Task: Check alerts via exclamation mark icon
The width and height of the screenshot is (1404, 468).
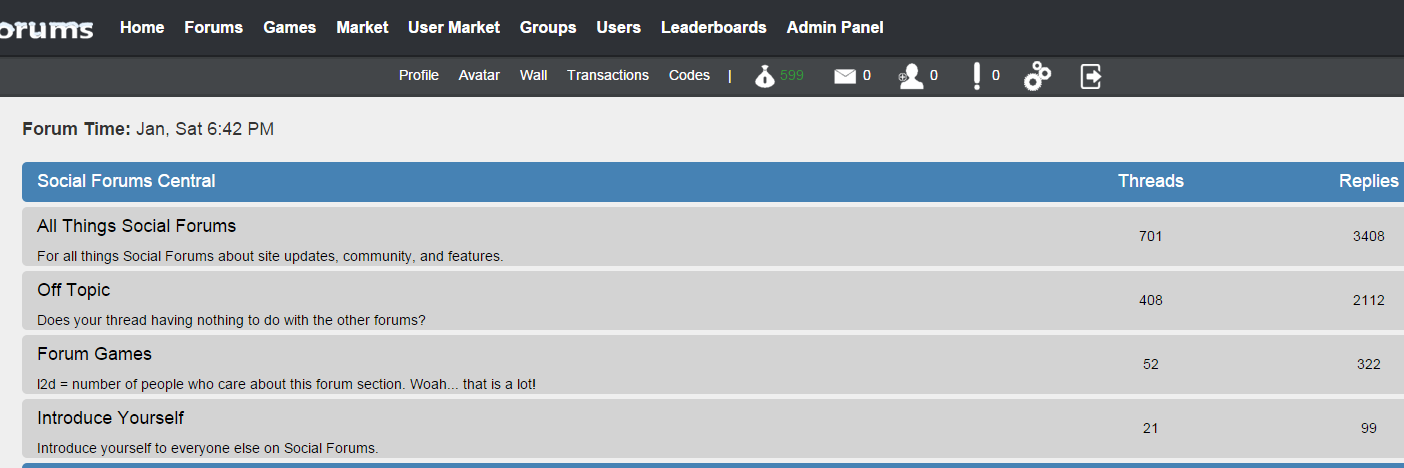Action: 977,76
